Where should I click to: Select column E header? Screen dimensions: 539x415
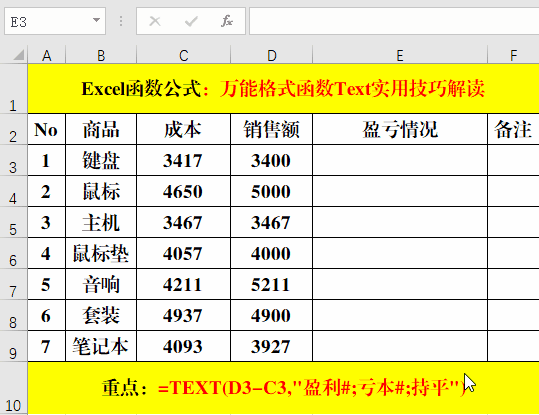click(400, 55)
